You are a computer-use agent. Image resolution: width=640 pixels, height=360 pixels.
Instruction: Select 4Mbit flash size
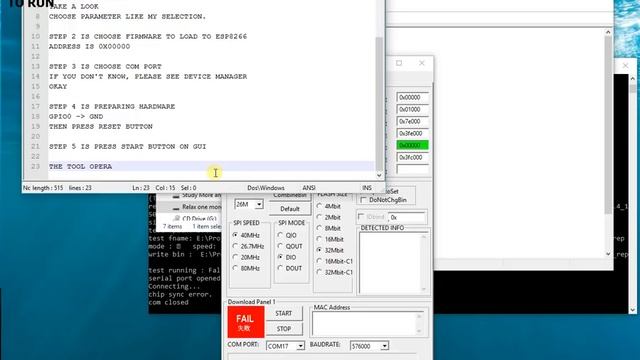[329, 206]
